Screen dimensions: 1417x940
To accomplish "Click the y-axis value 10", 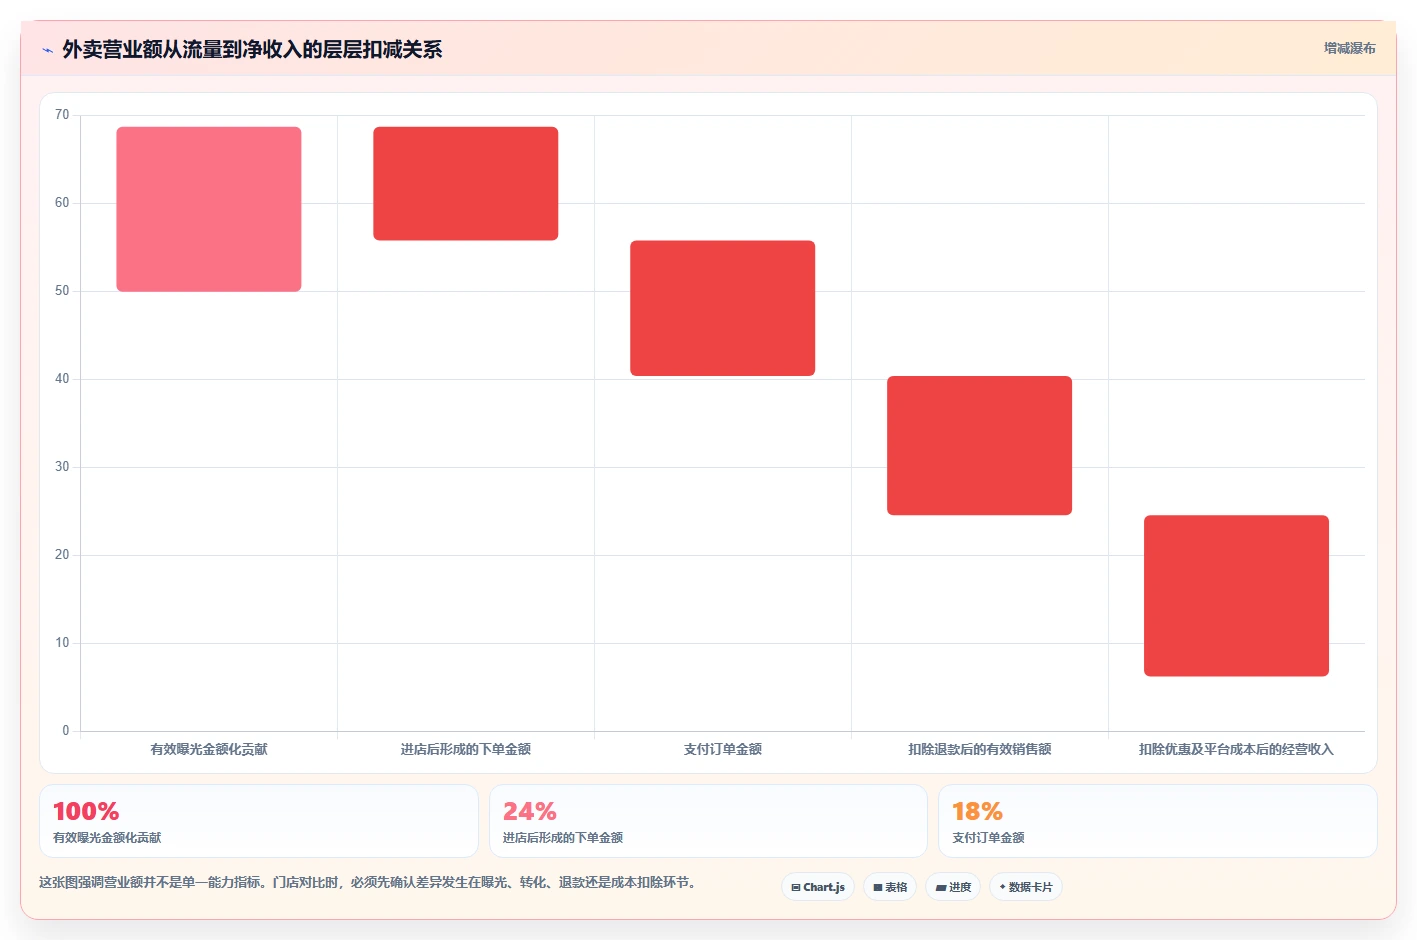I will pyautogui.click(x=62, y=643).
